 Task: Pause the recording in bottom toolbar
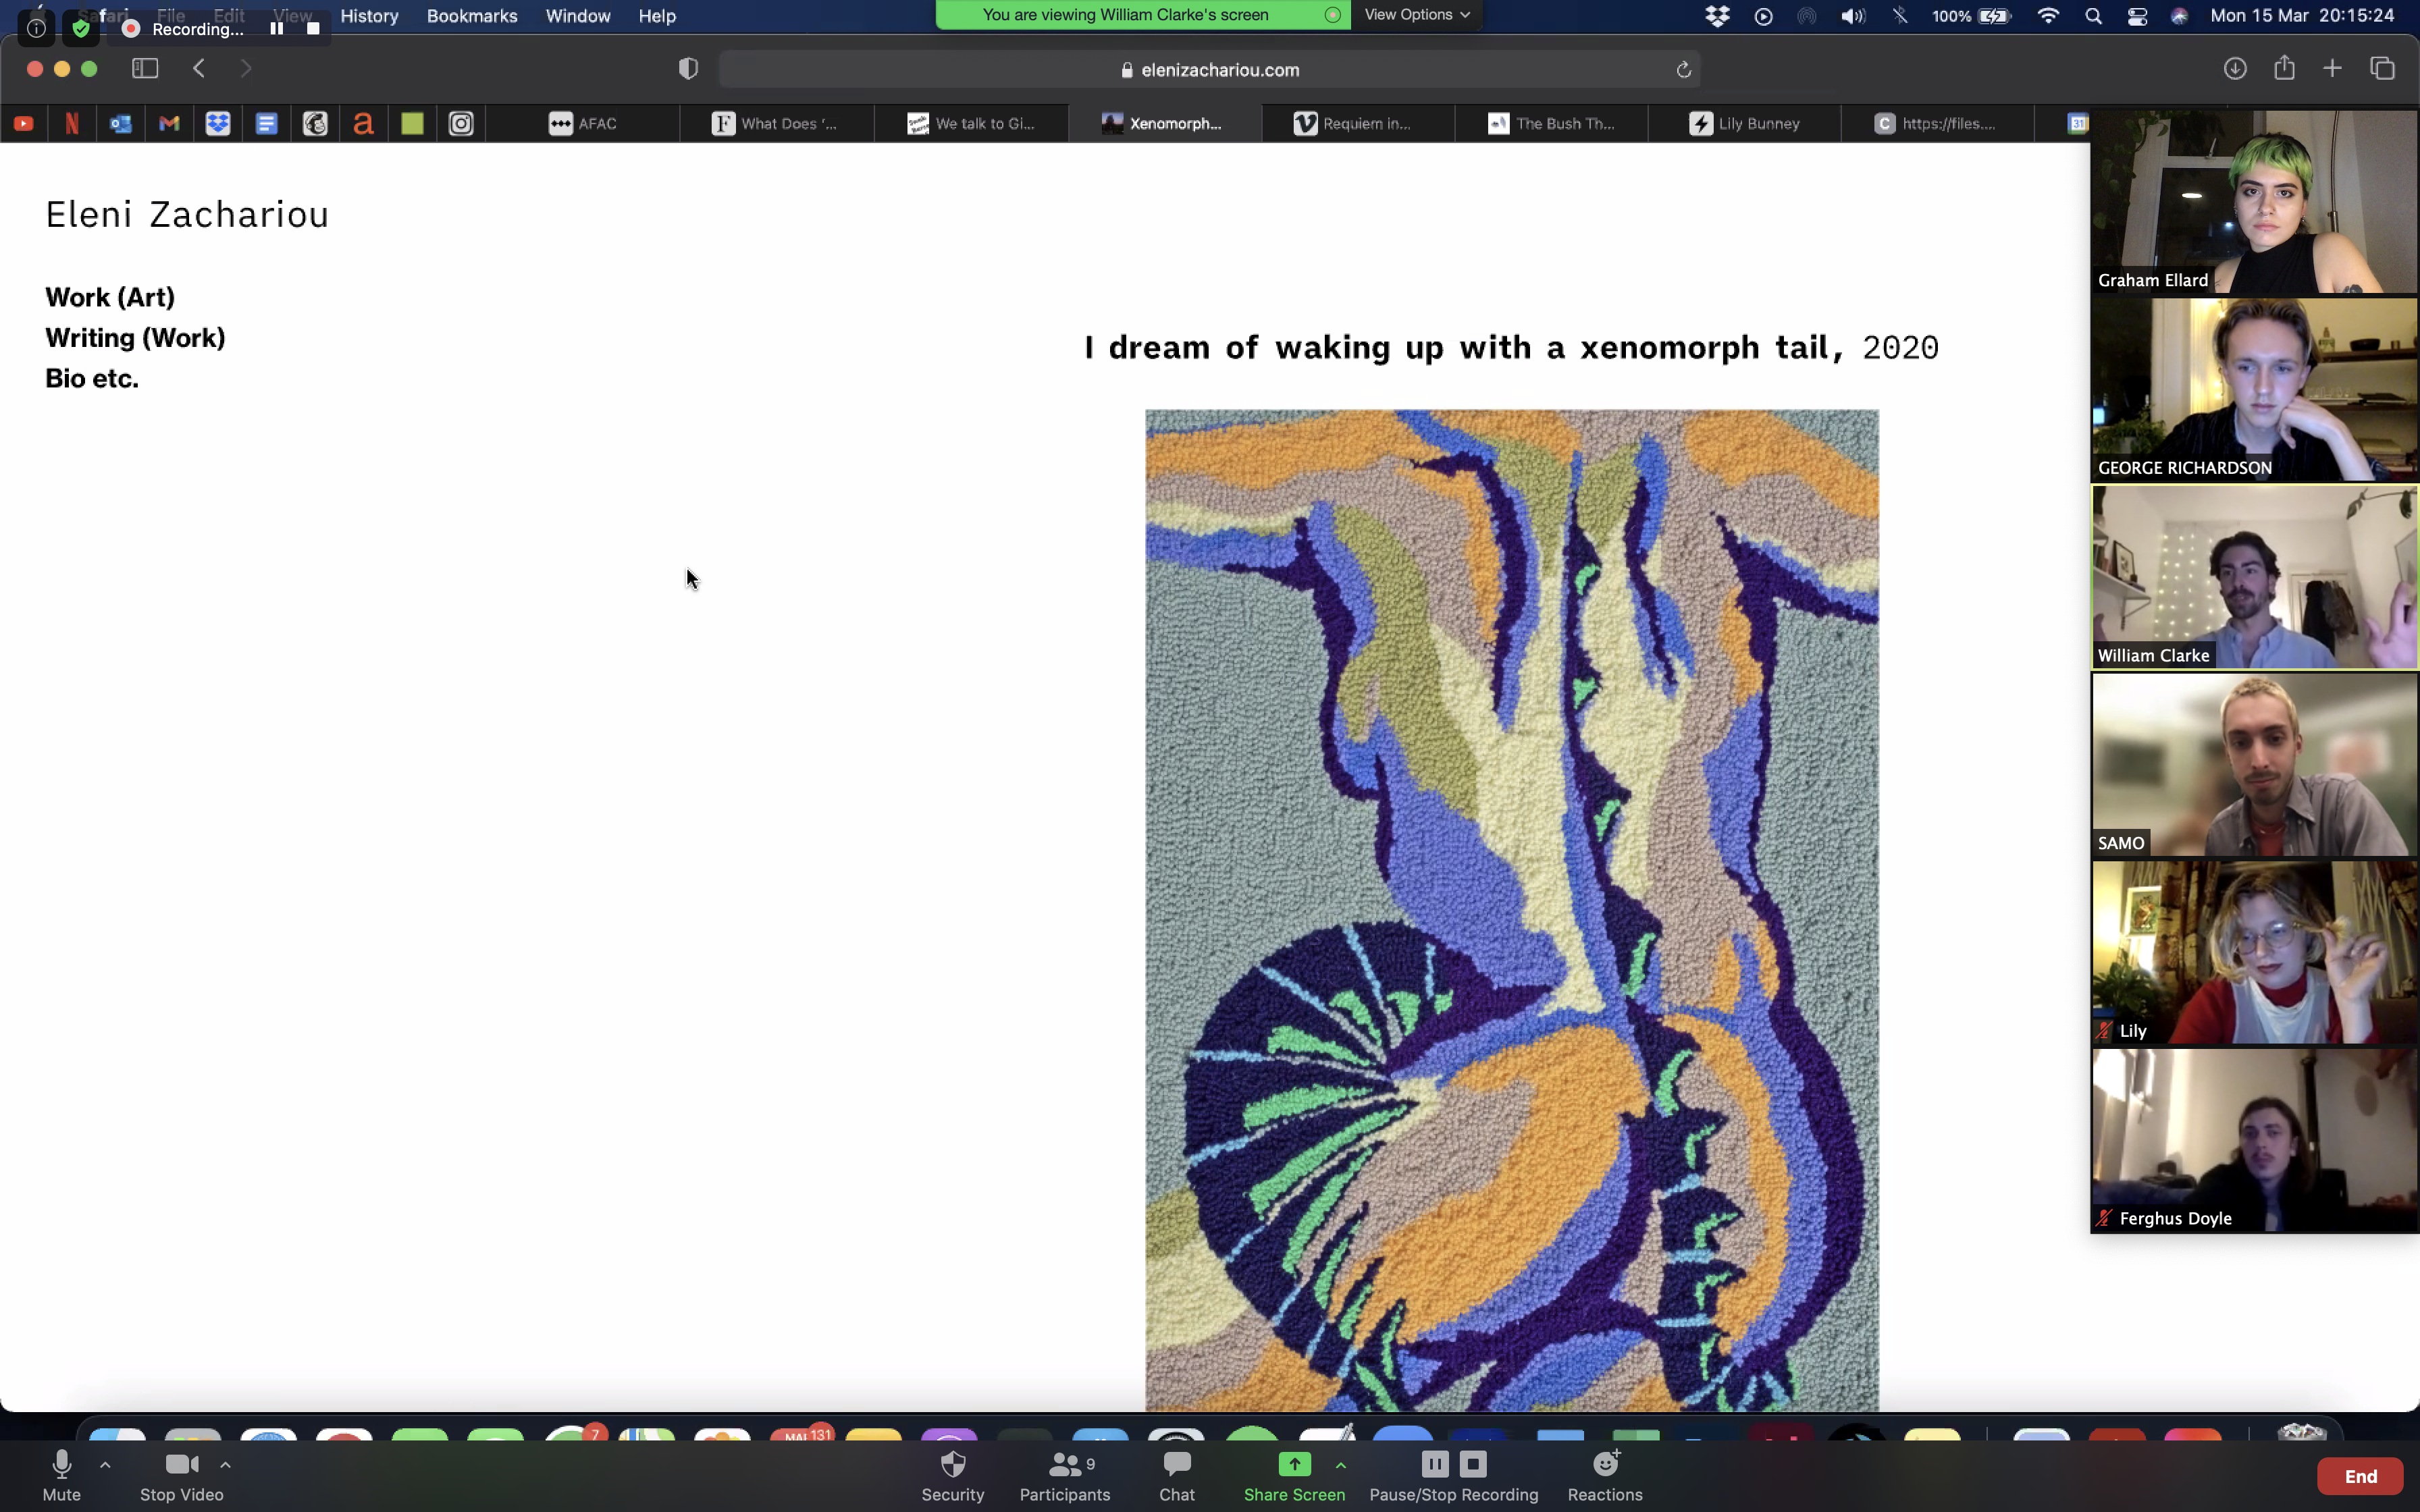(x=1434, y=1464)
